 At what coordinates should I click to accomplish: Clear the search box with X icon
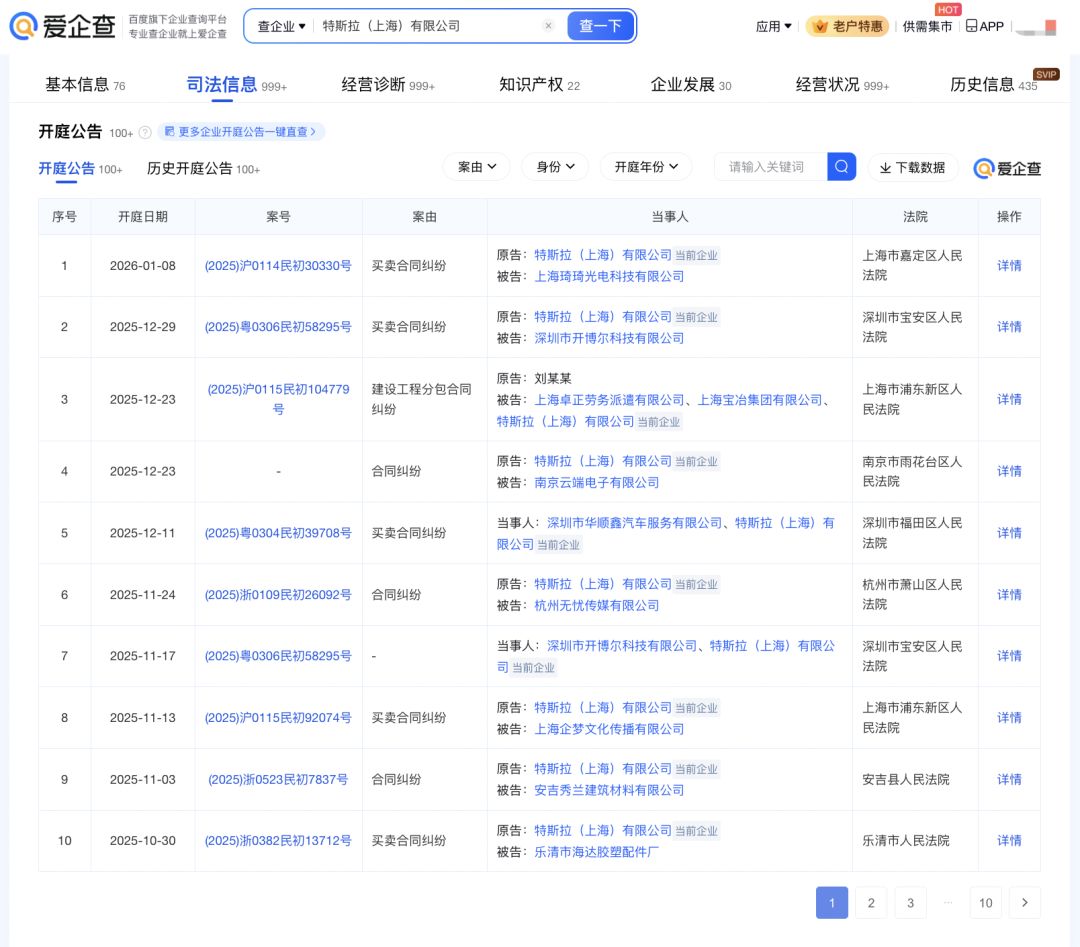pos(548,26)
